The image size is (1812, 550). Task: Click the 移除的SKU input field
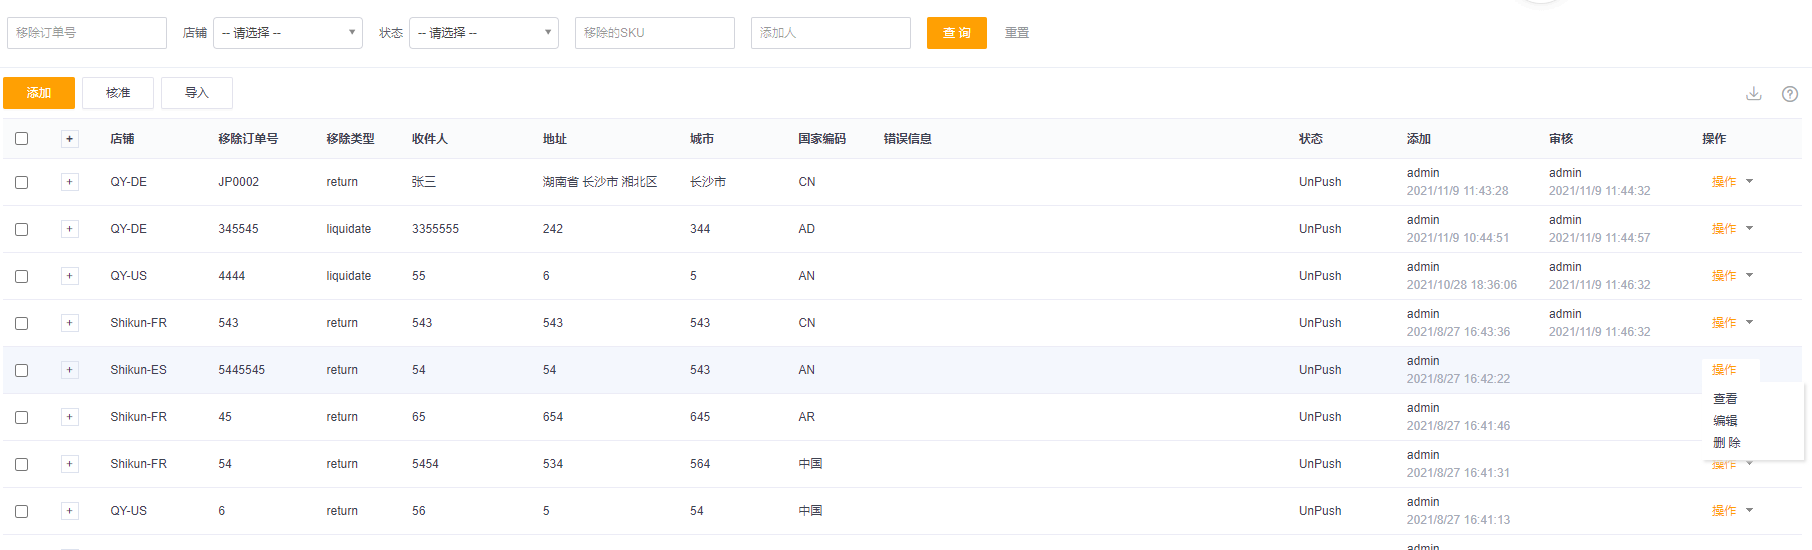click(655, 33)
